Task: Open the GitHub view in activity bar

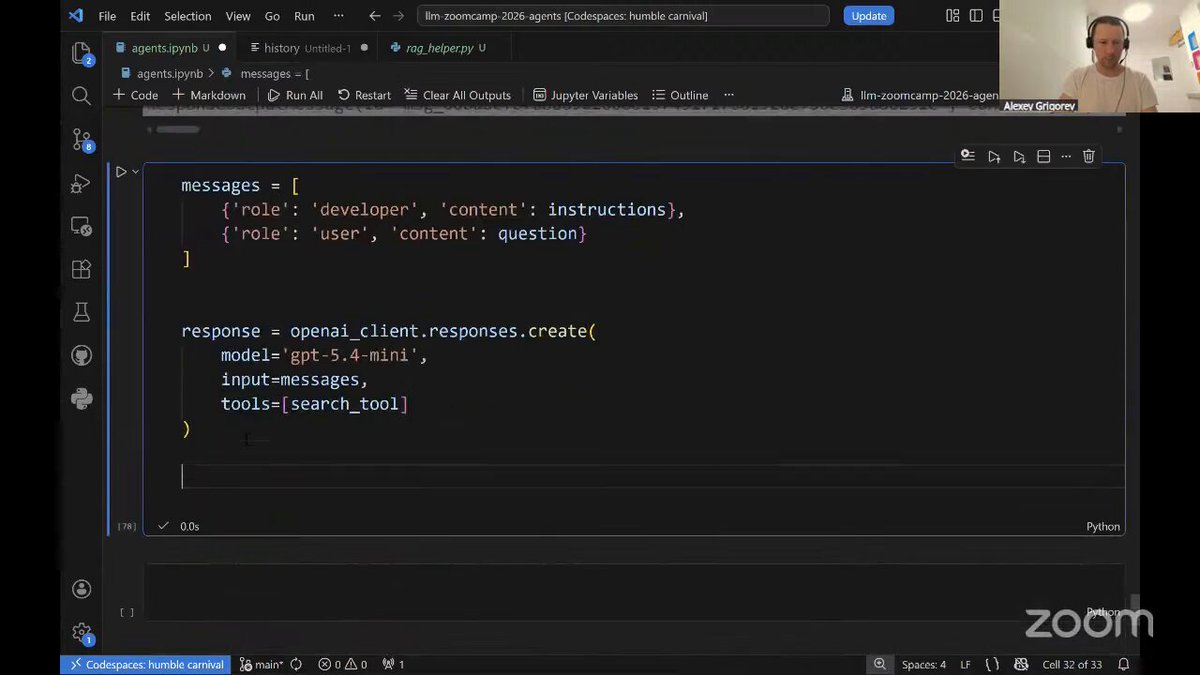Action: pyautogui.click(x=81, y=356)
